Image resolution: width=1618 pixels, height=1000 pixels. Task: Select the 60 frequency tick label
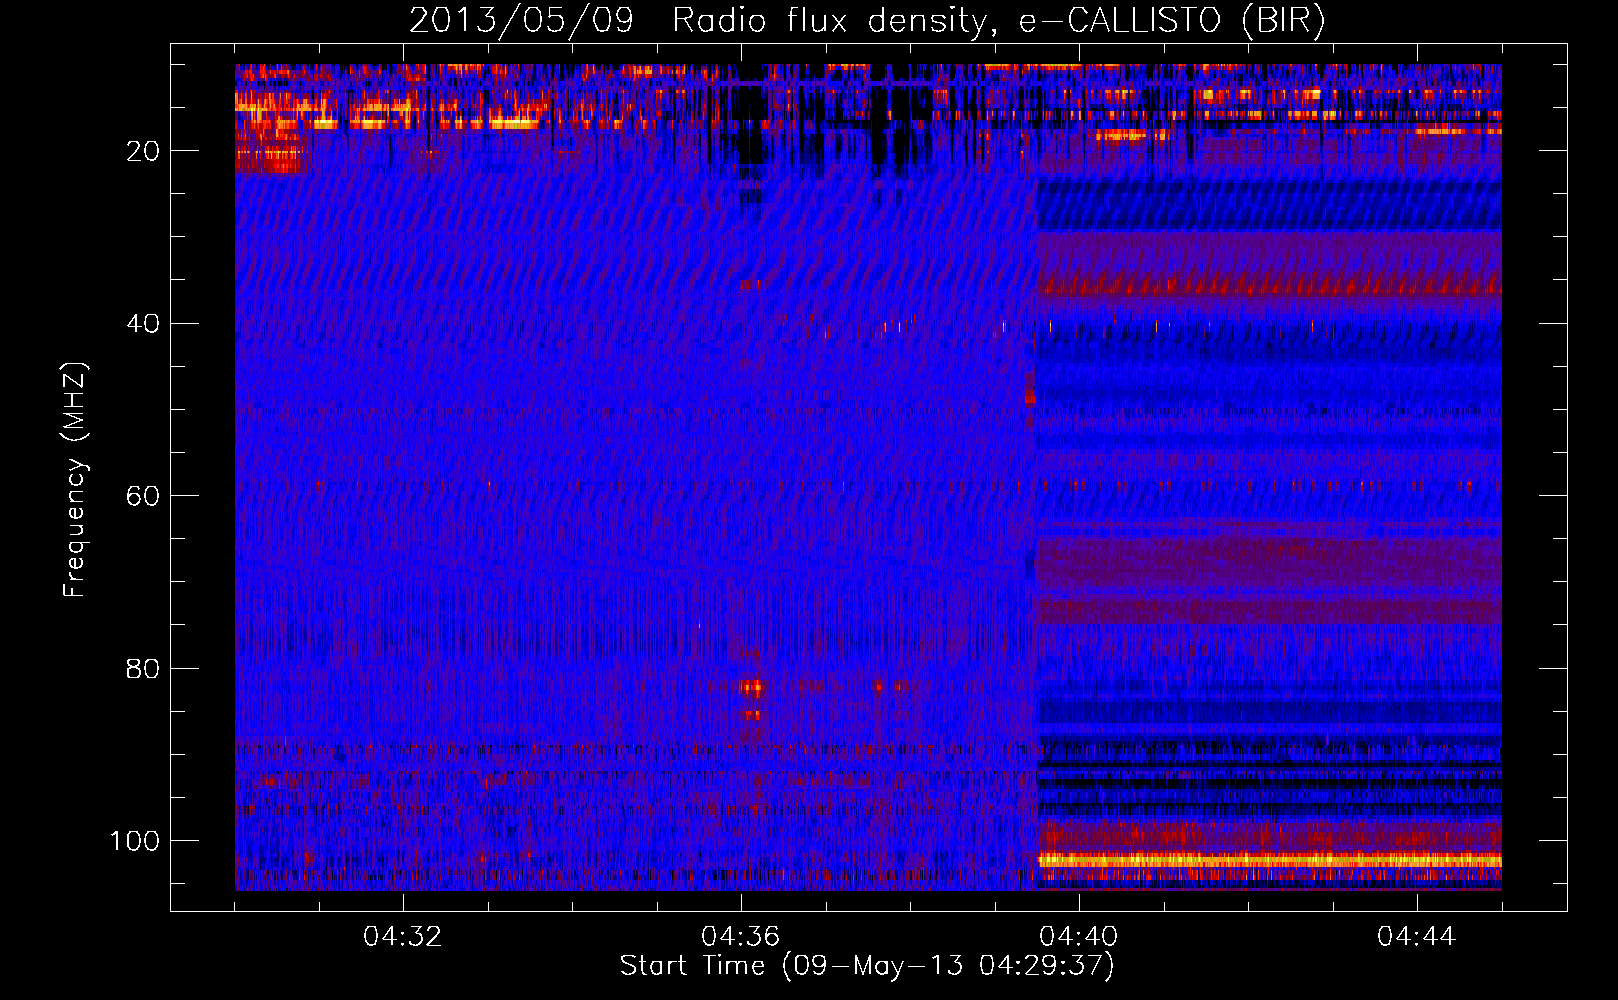143,496
